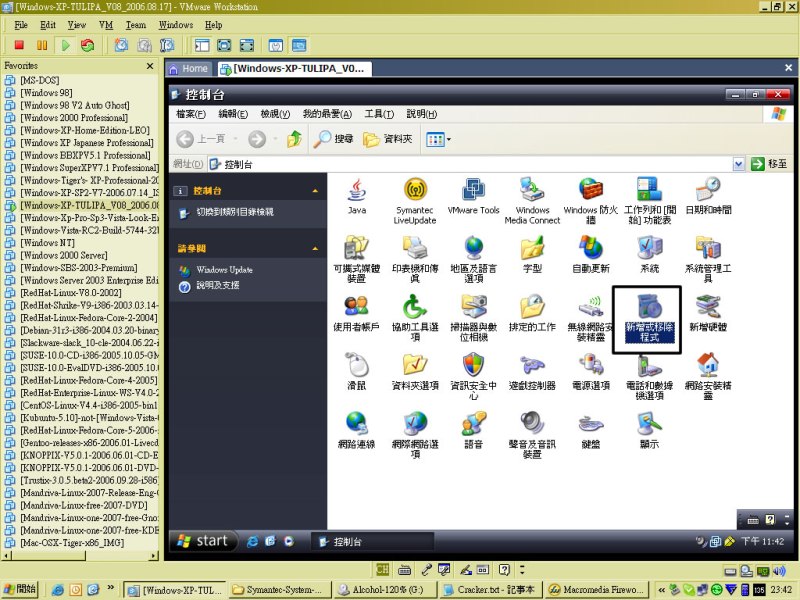
Task: Click host volume speaker tray icon
Action: (779, 571)
